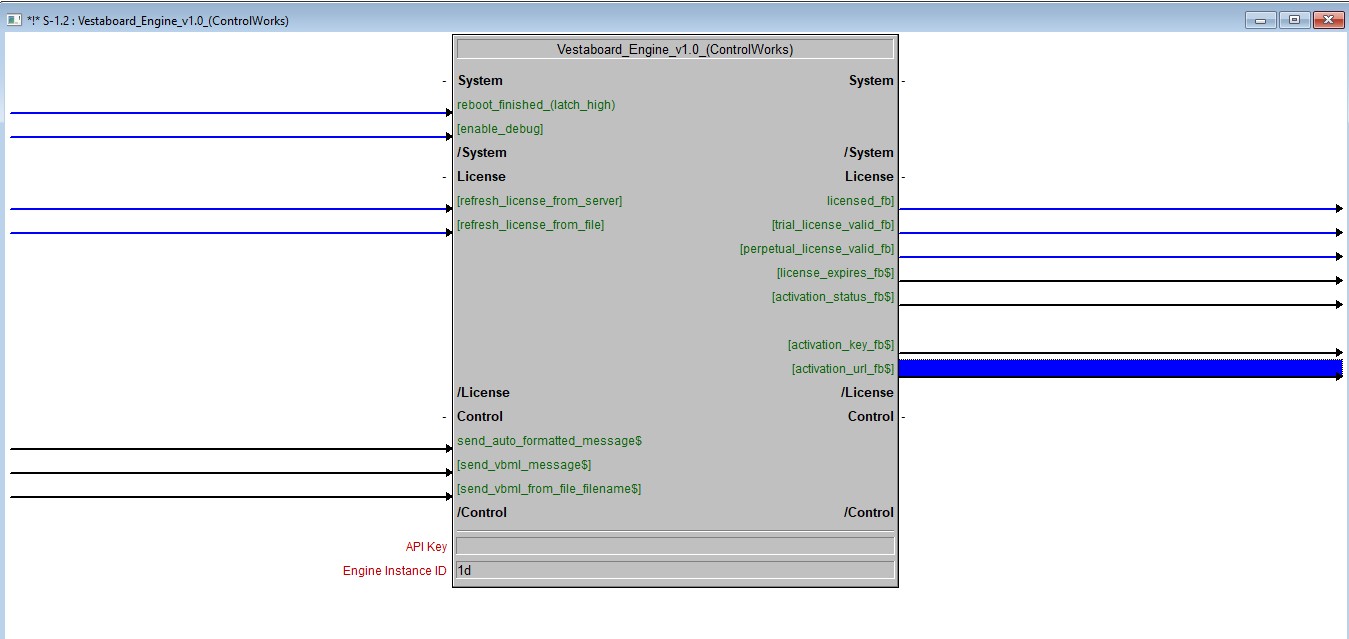Click the API Key parameter field
The image size is (1349, 639).
coord(675,546)
